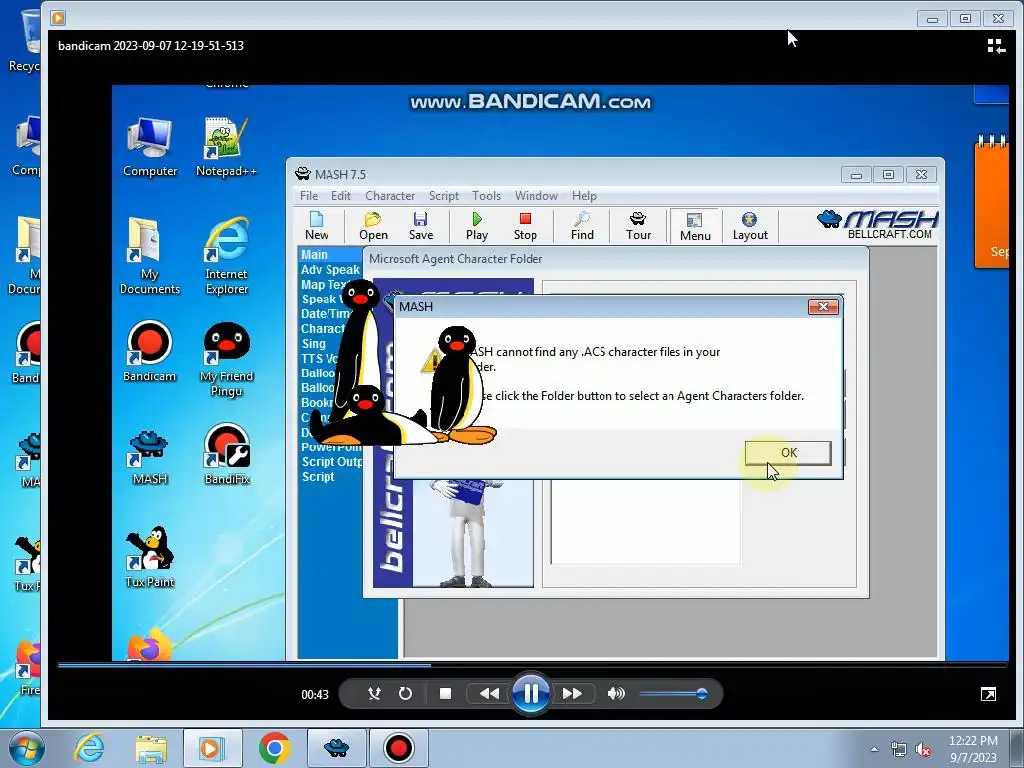Open Bandicam icon in recorded desktop
The image size is (1024, 768).
click(x=150, y=351)
